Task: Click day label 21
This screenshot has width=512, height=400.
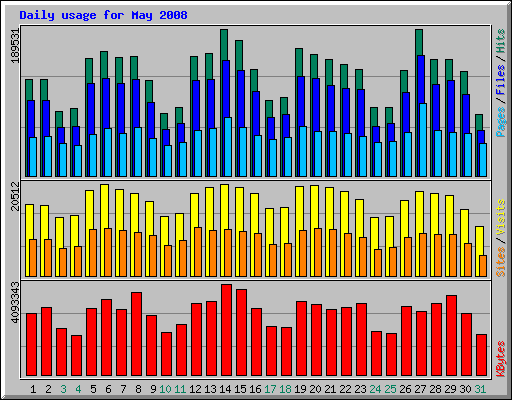Action: tap(330, 389)
